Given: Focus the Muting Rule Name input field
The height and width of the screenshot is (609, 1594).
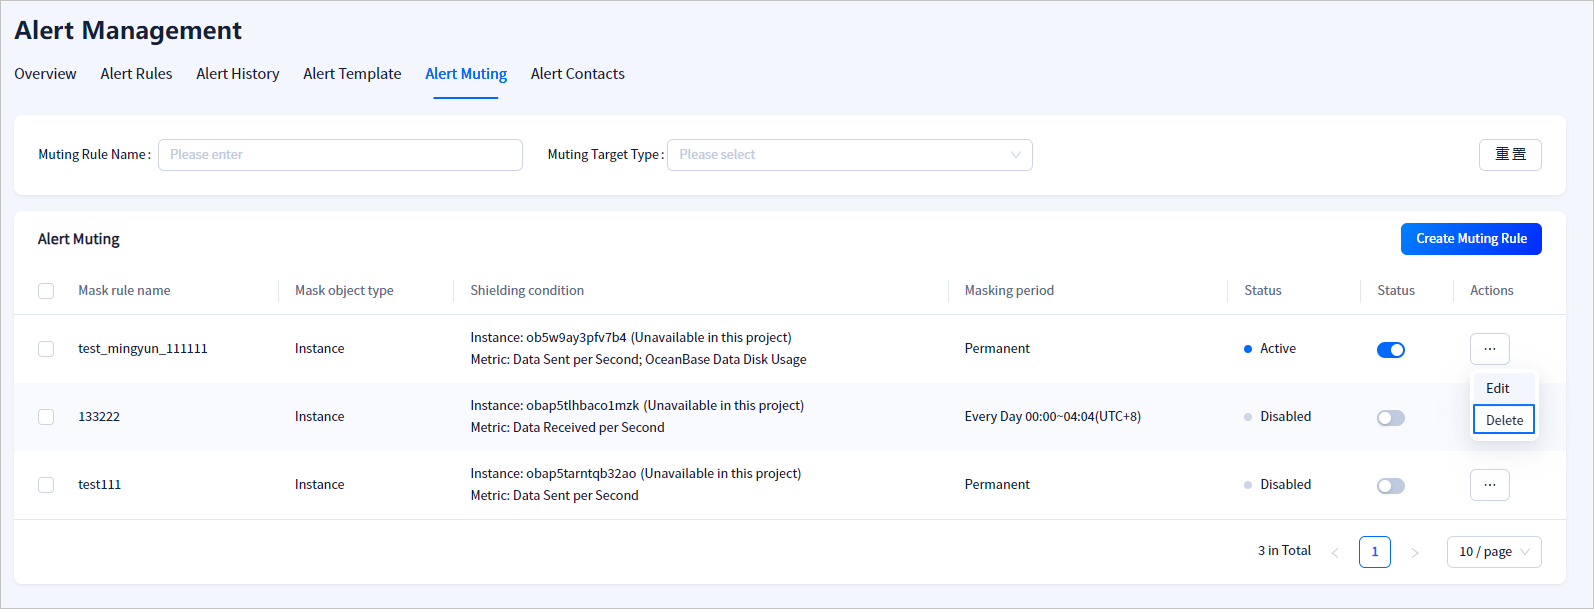Looking at the screenshot, I should (x=340, y=155).
